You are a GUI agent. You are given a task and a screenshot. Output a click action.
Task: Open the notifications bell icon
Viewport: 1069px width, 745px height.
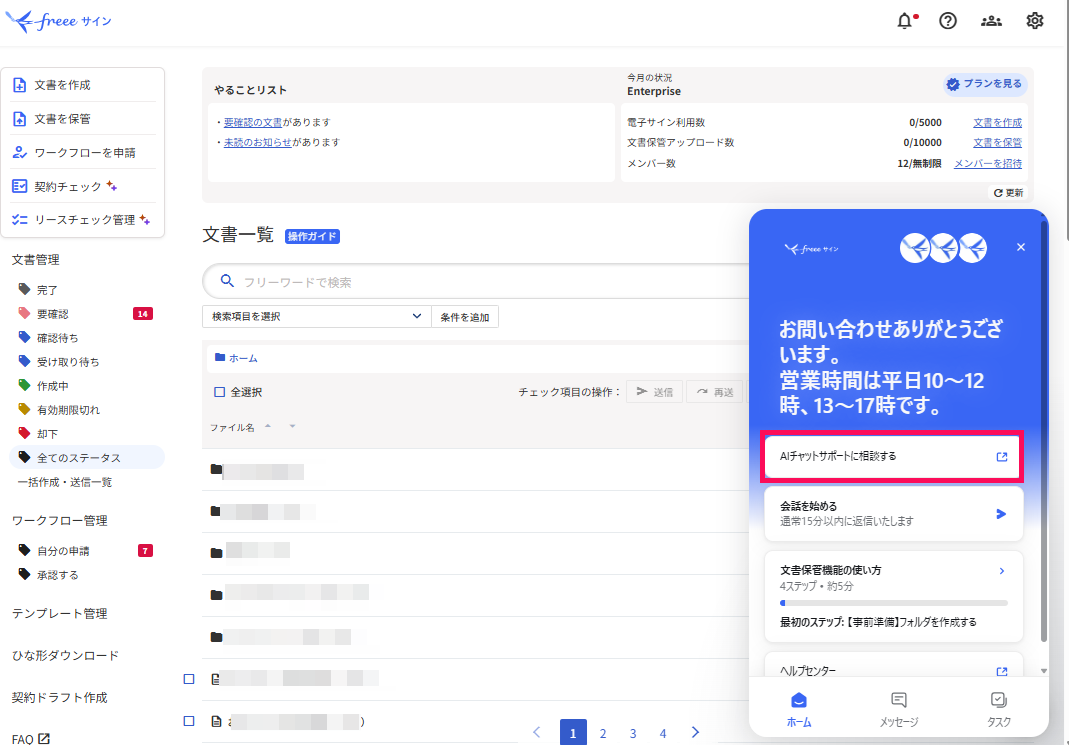905,21
